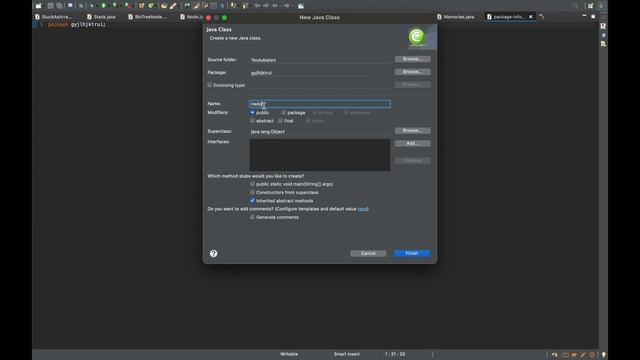Switch to Node.java editor tab
This screenshot has height=360, width=640.
[191, 17]
